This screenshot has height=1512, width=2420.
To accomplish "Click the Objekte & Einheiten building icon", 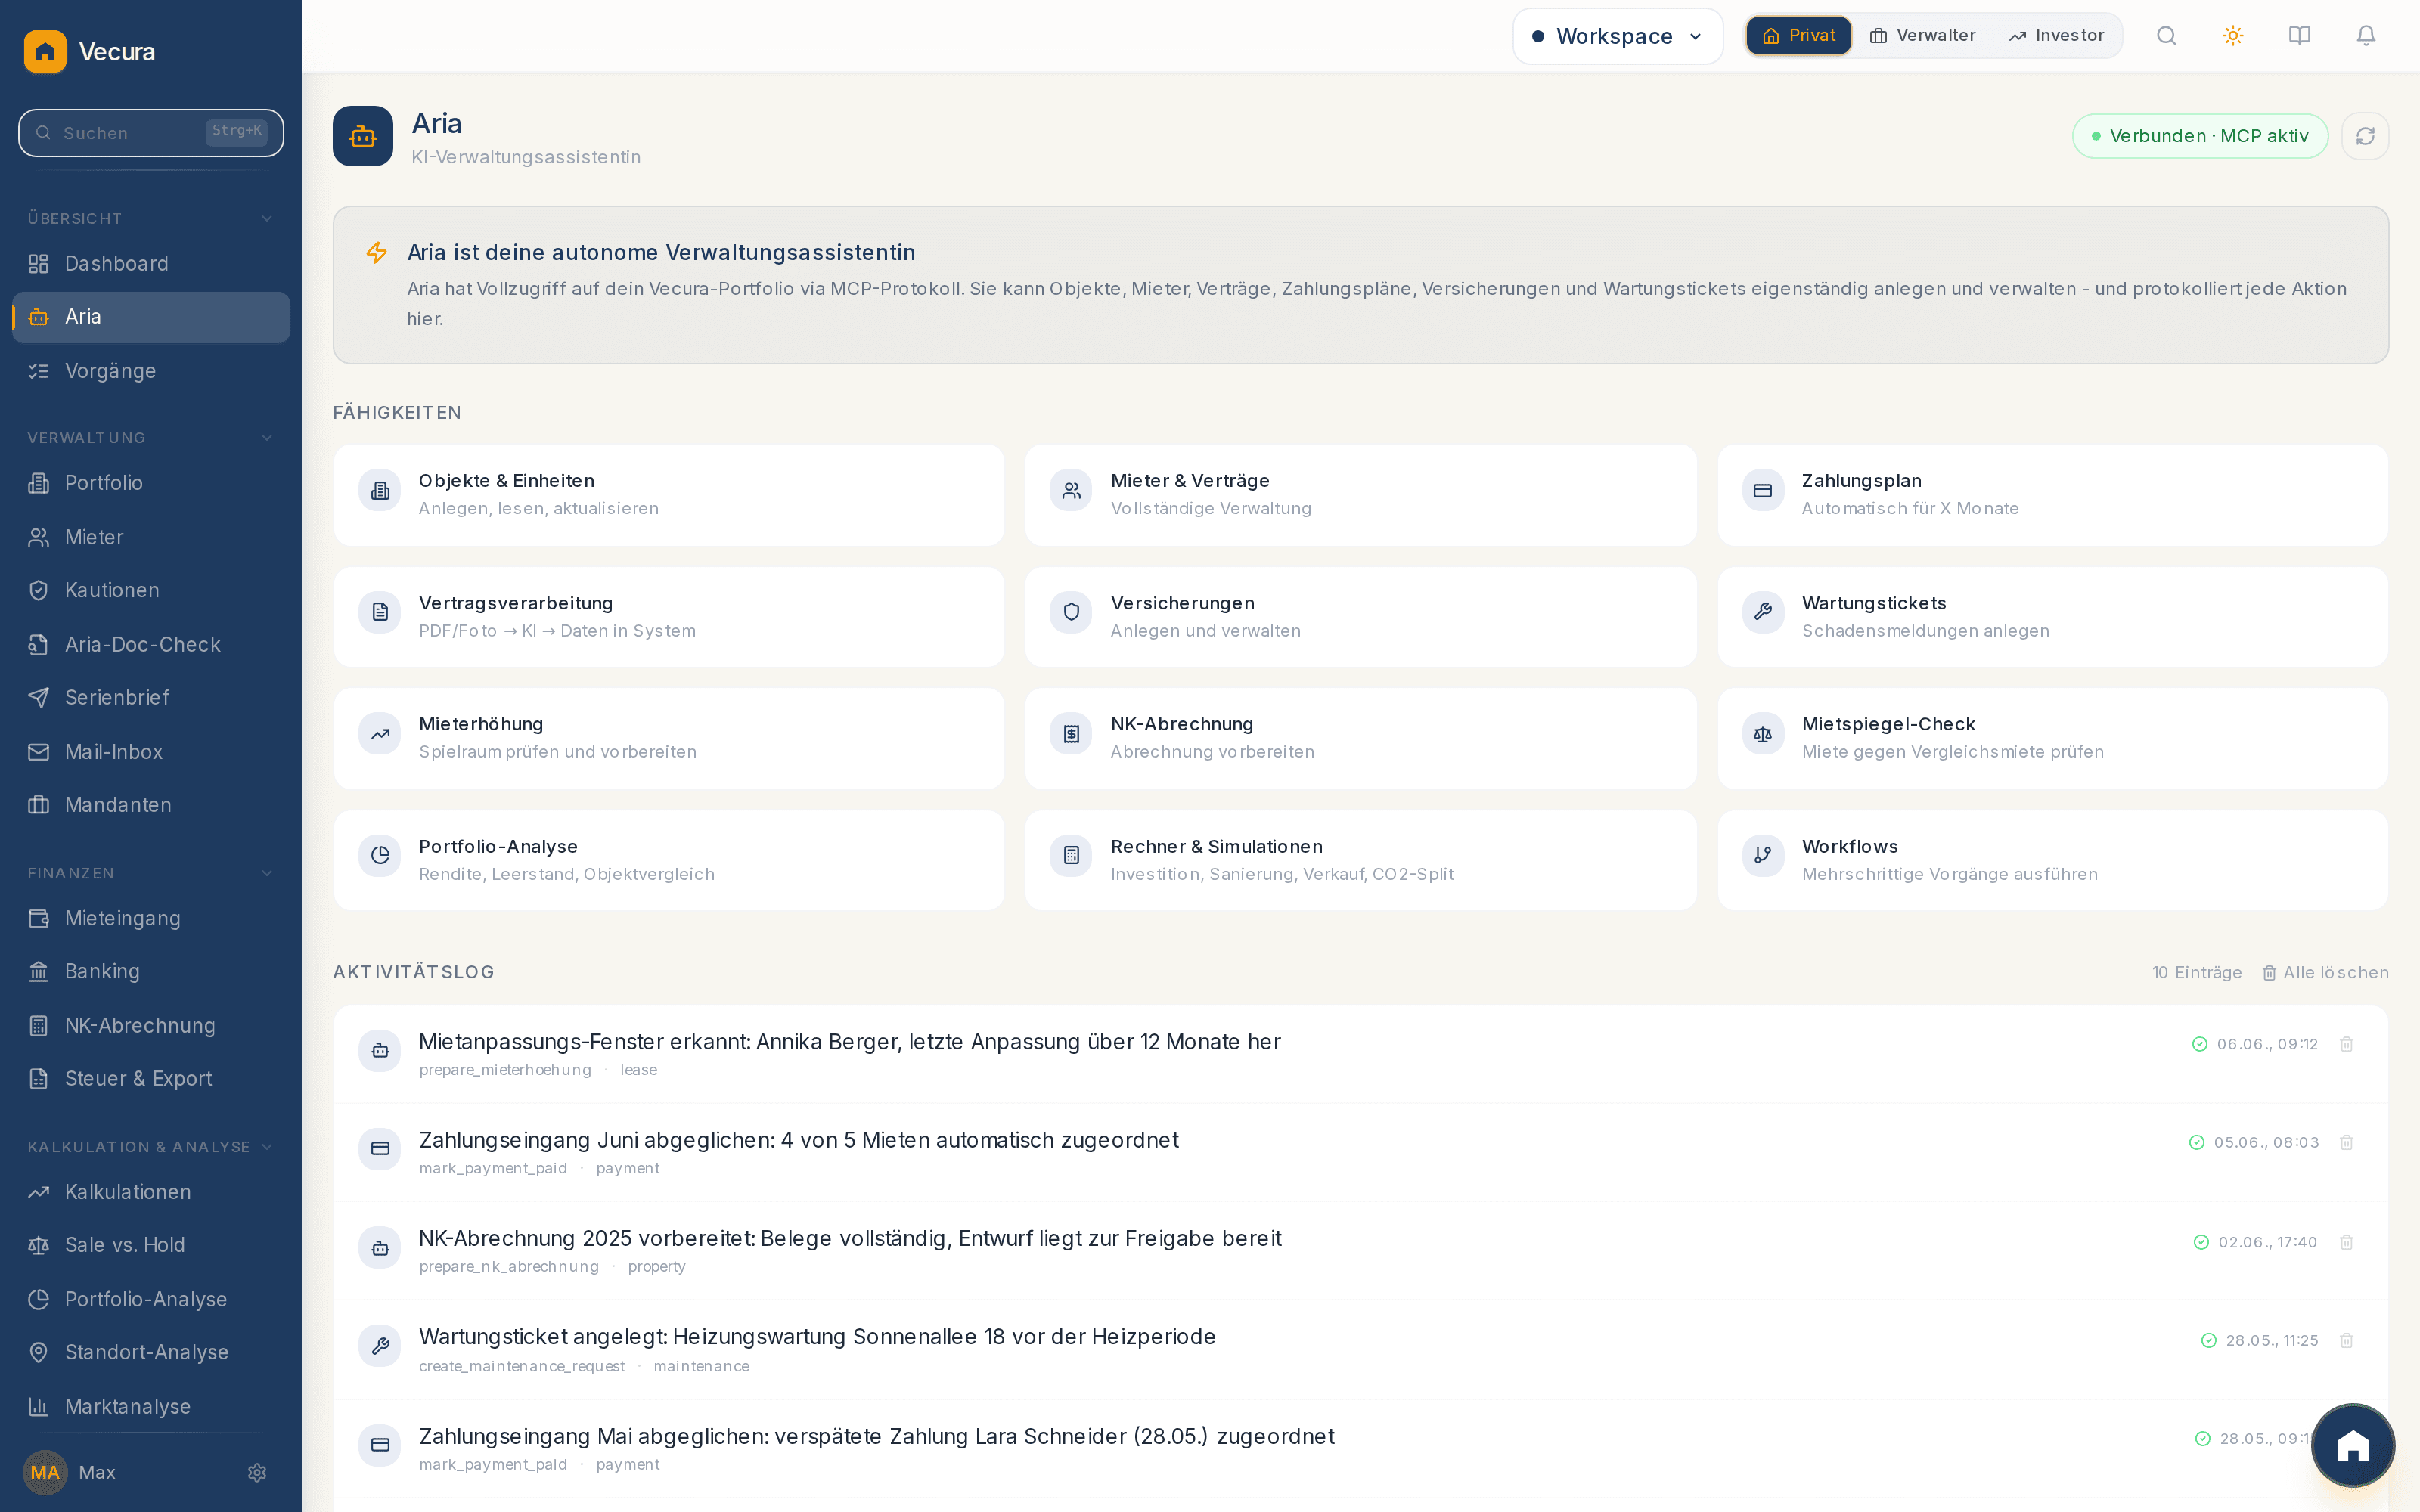I will [x=380, y=490].
